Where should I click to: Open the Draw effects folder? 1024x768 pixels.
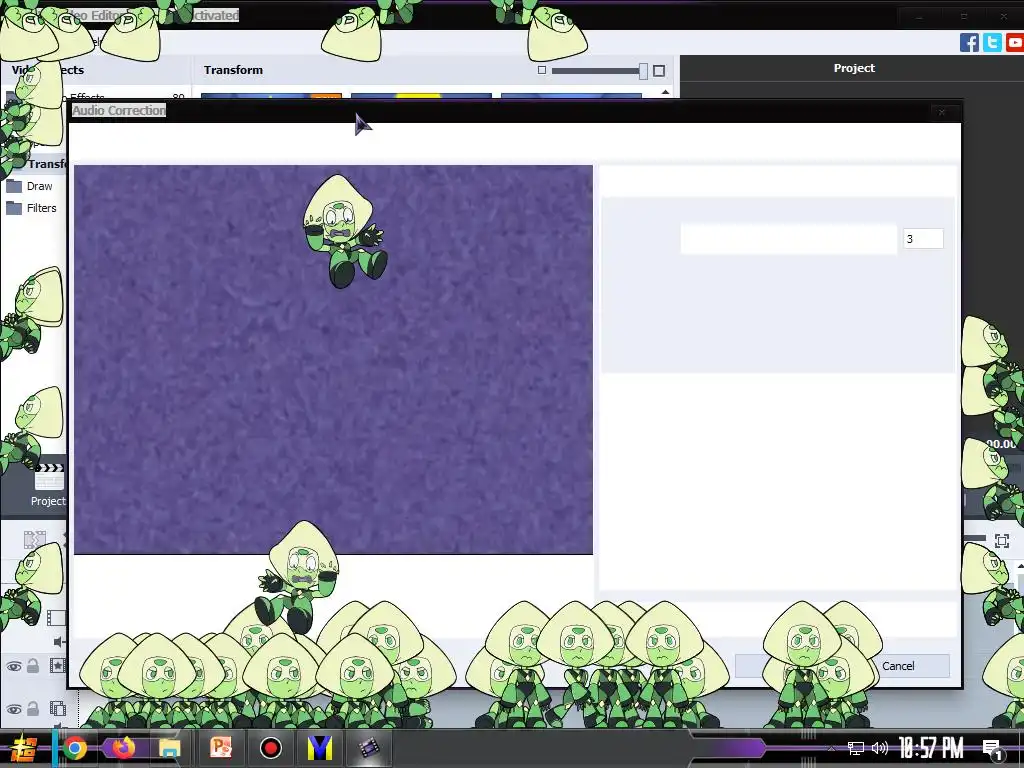[x=30, y=186]
